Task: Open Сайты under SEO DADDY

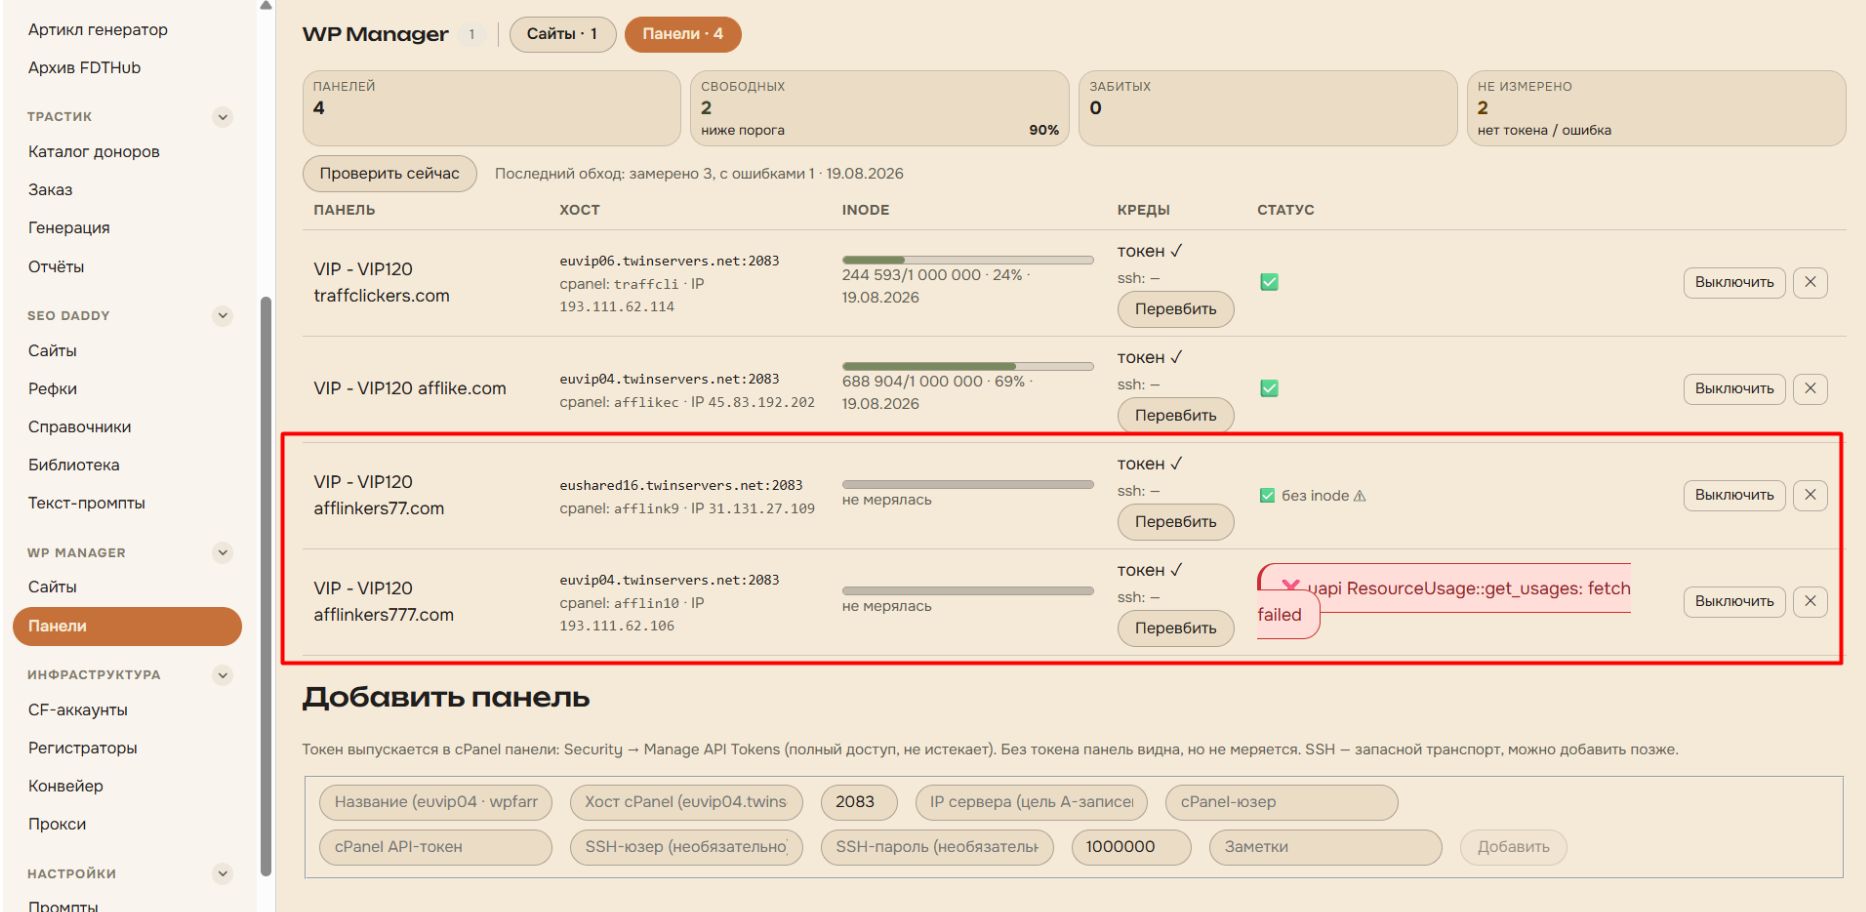Action: (52, 351)
